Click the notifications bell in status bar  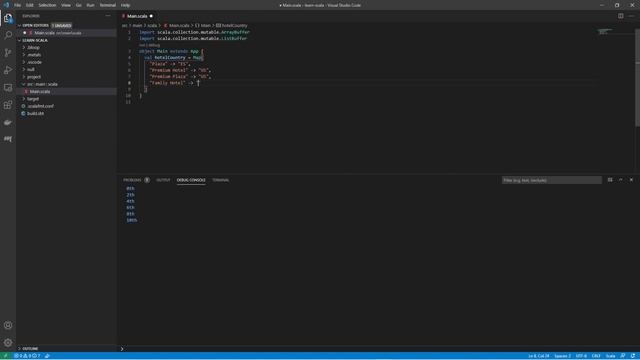click(633, 356)
